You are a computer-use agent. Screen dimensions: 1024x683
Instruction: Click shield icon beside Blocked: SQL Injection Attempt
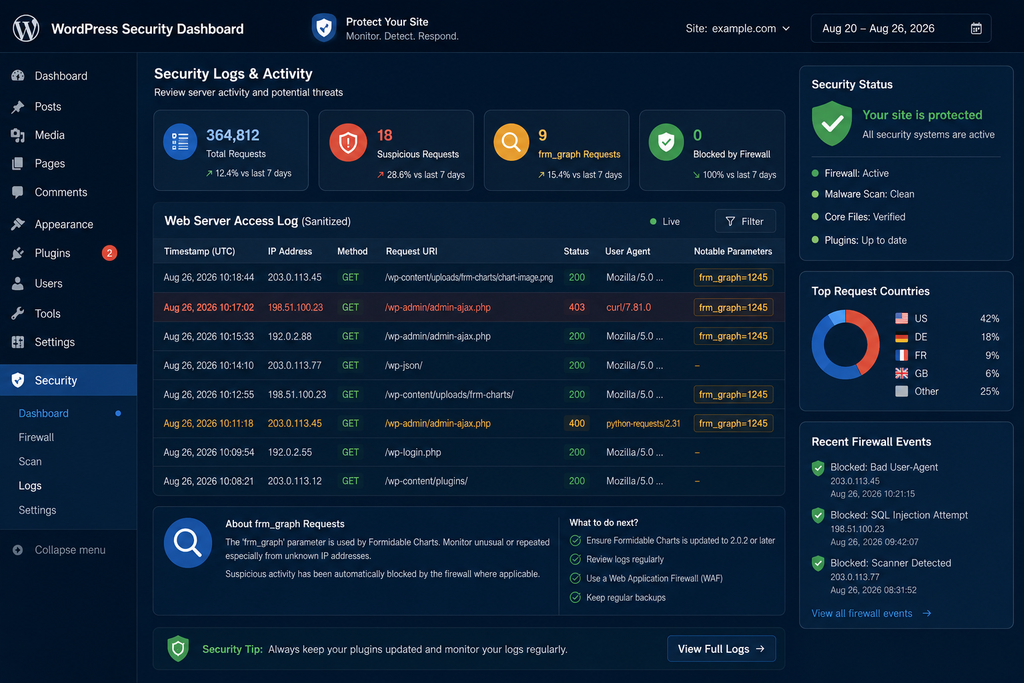[818, 516]
